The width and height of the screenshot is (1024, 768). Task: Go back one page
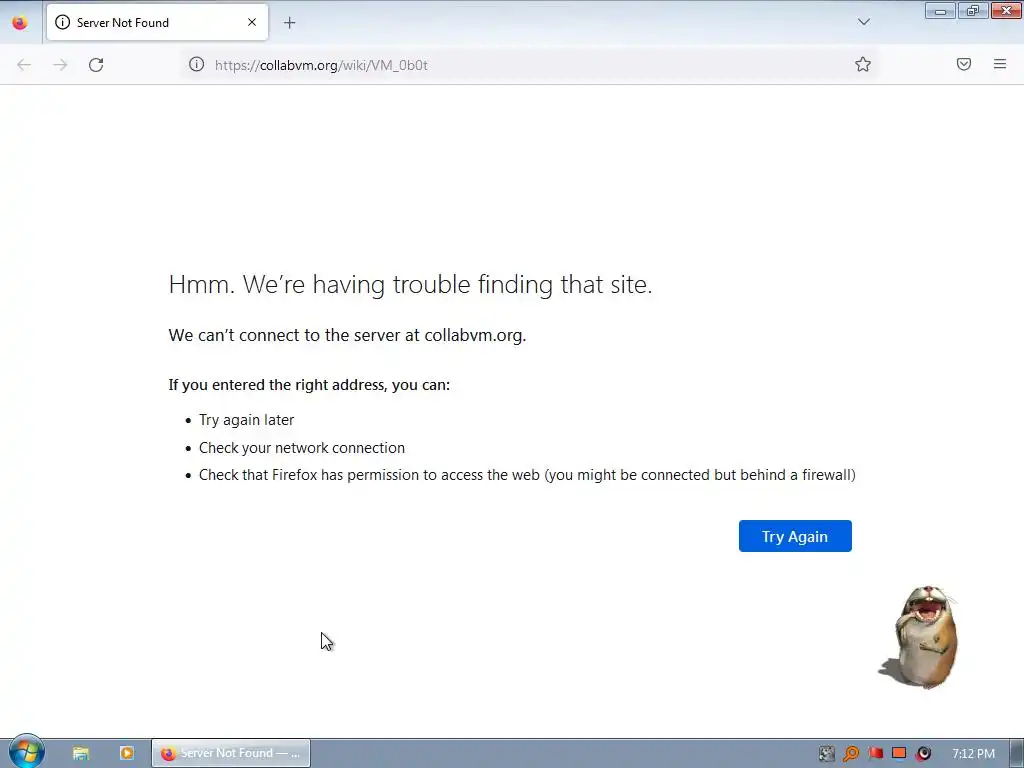click(24, 65)
